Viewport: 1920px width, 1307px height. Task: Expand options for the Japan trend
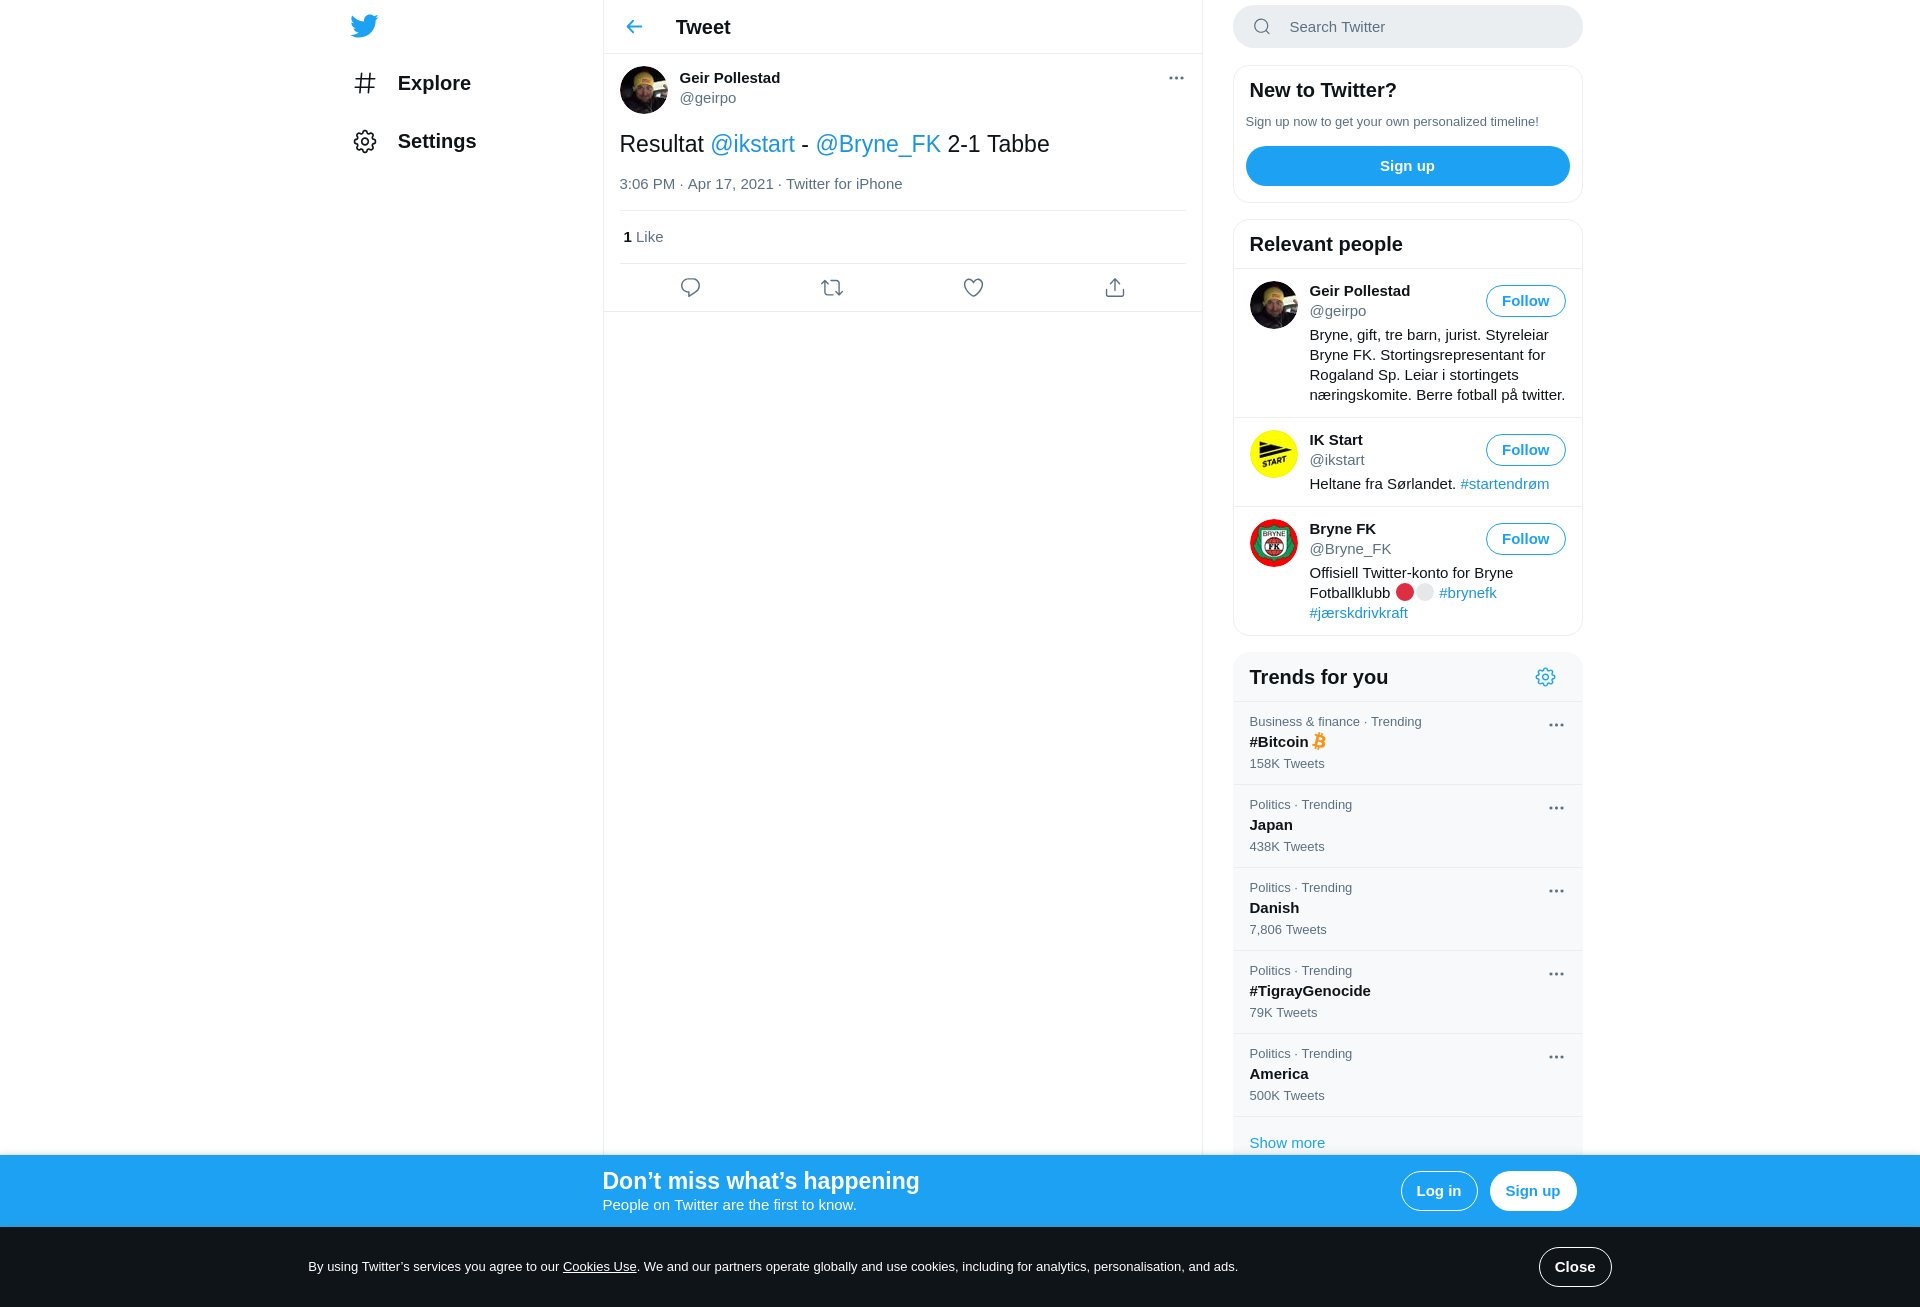click(1556, 808)
